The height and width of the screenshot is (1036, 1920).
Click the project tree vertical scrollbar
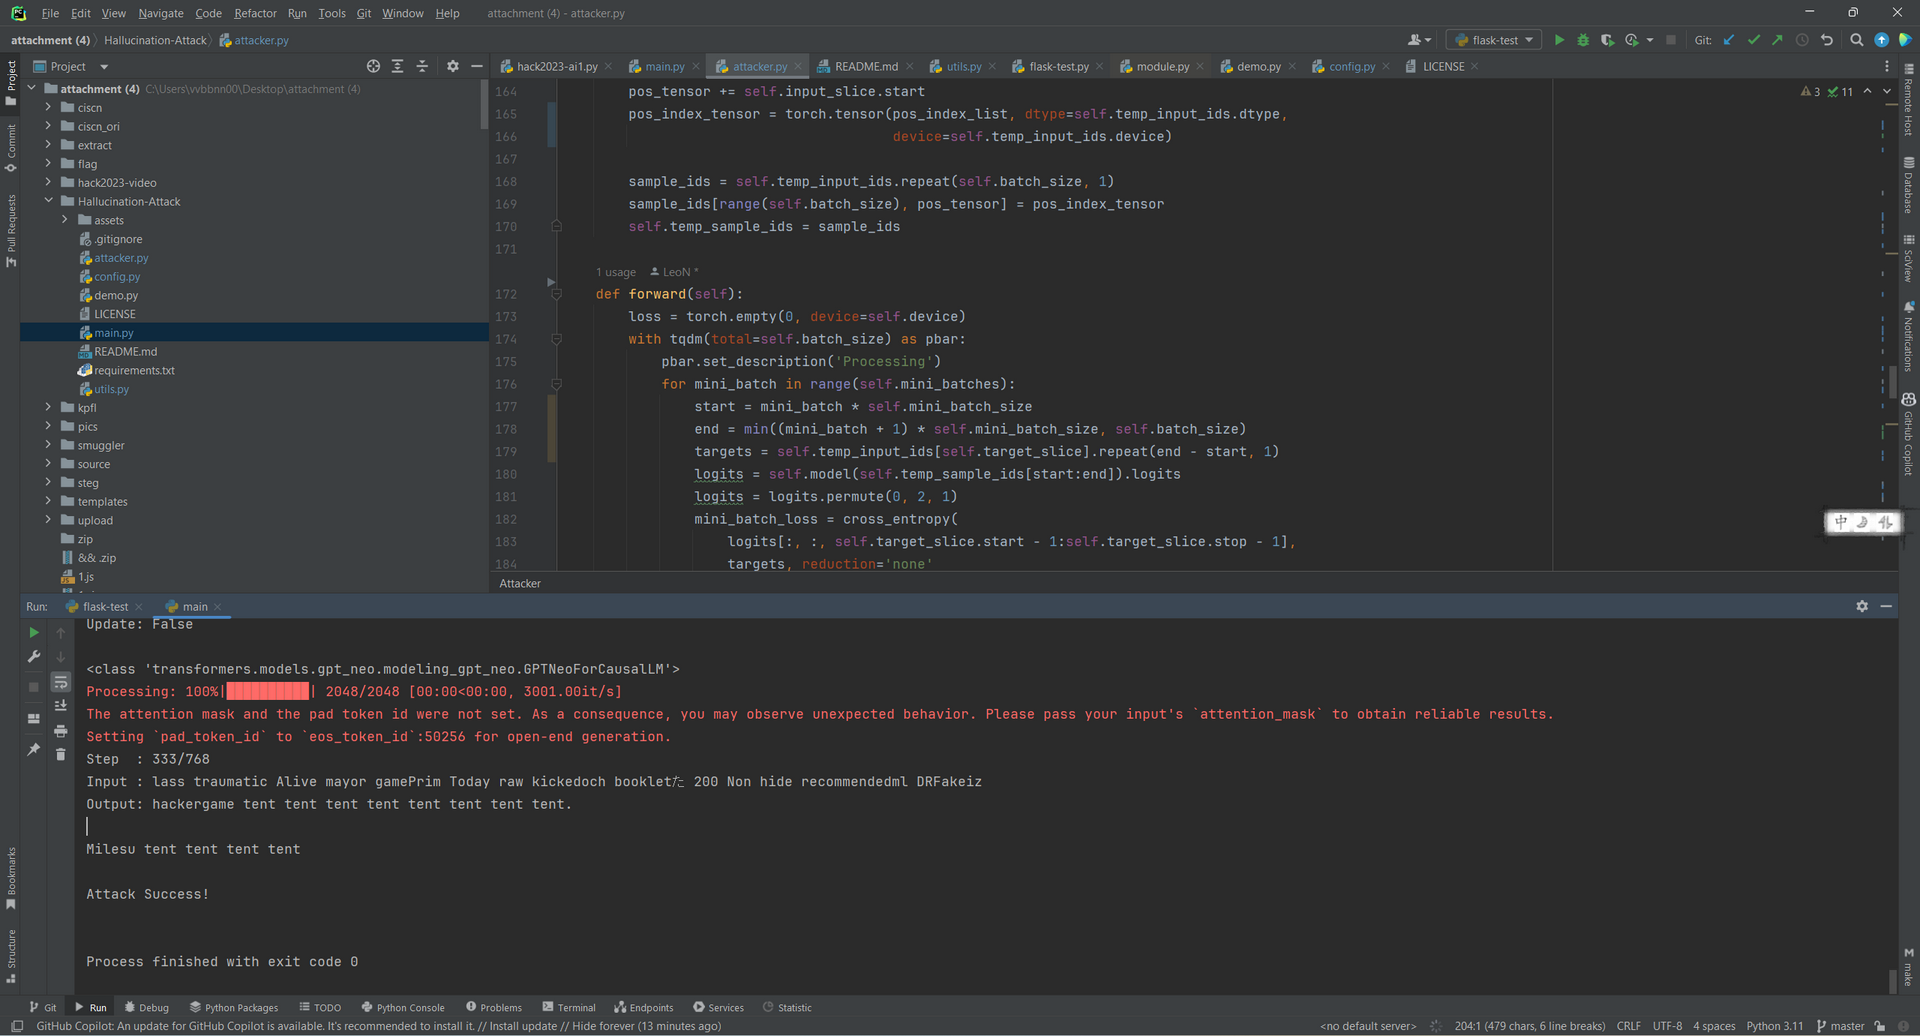point(484,105)
